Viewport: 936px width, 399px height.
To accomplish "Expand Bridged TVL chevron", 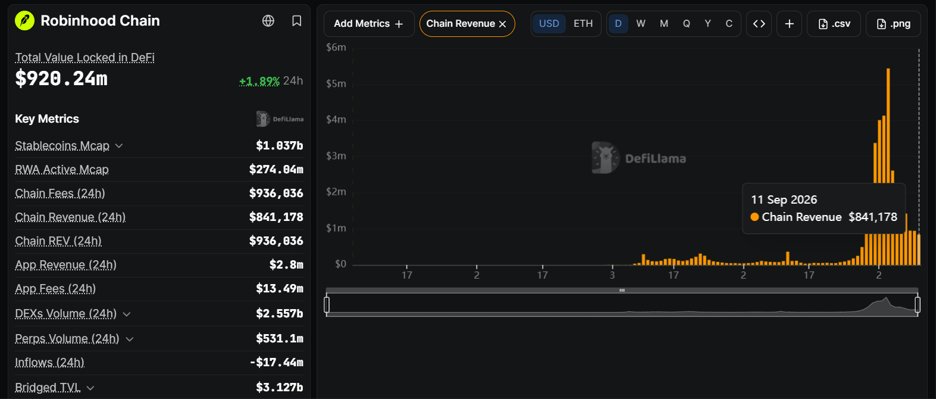I will tap(90, 388).
